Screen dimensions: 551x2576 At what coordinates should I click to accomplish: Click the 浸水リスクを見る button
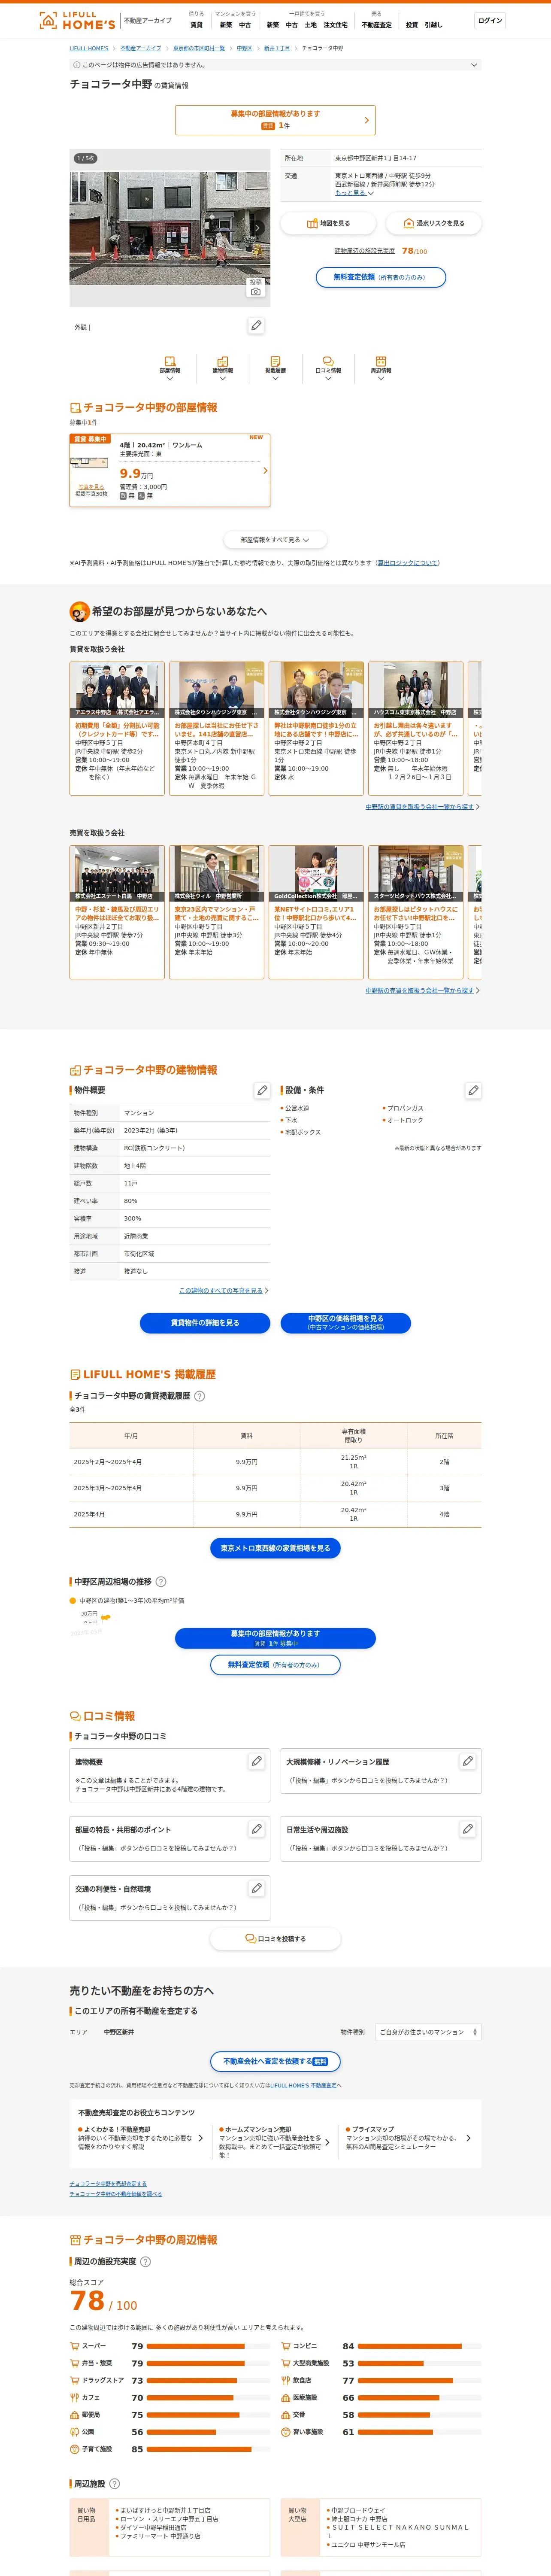tap(433, 223)
